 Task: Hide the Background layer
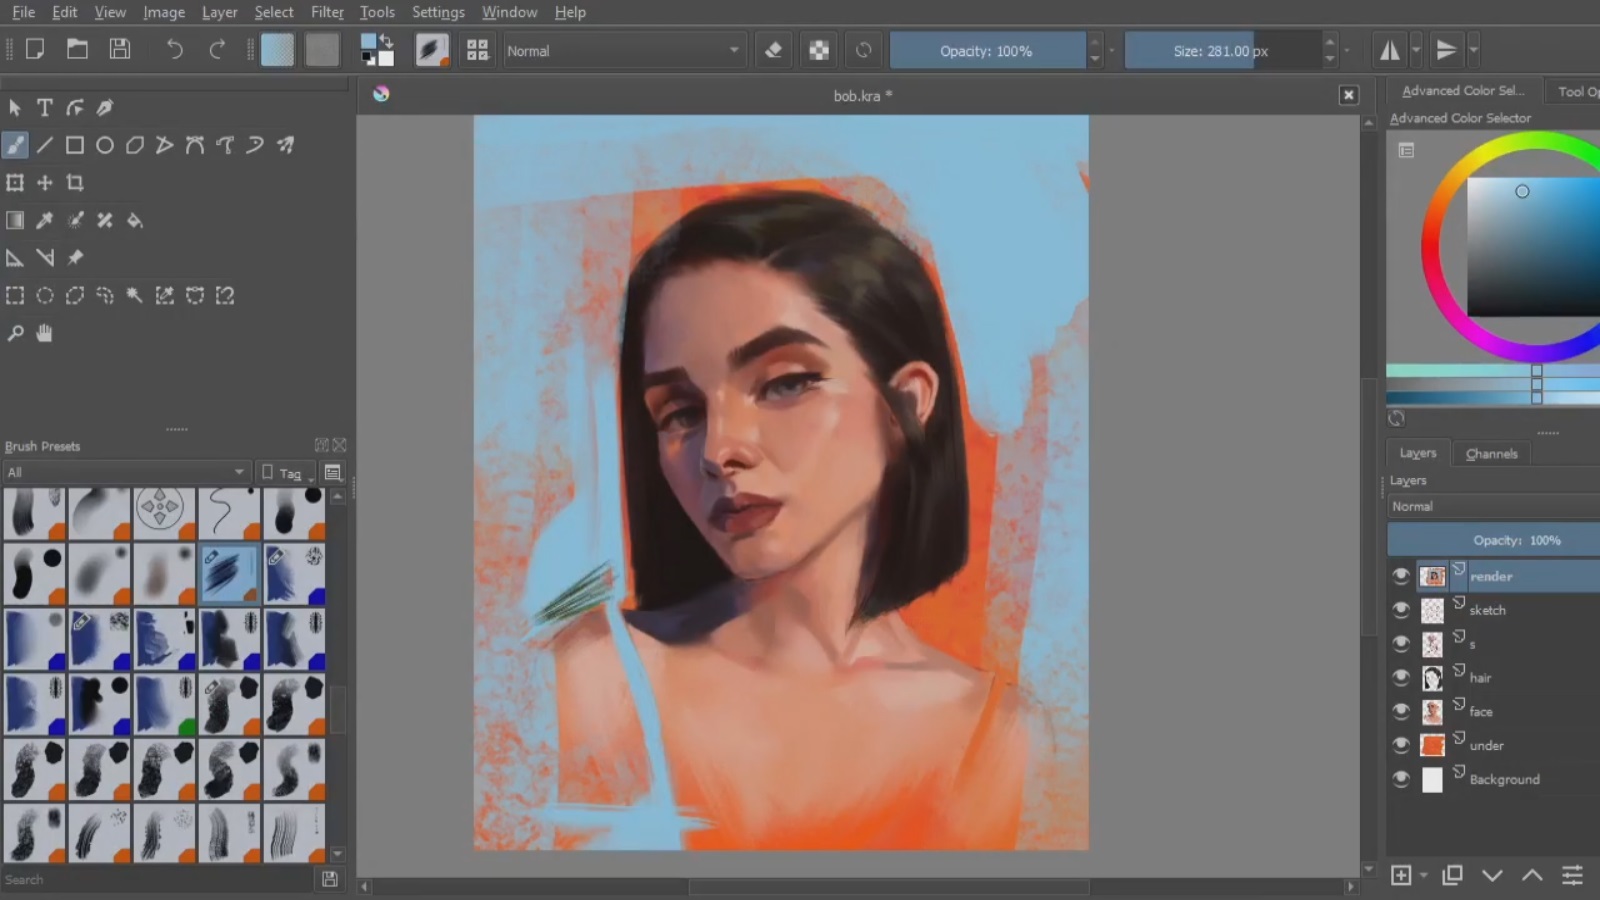tap(1401, 779)
